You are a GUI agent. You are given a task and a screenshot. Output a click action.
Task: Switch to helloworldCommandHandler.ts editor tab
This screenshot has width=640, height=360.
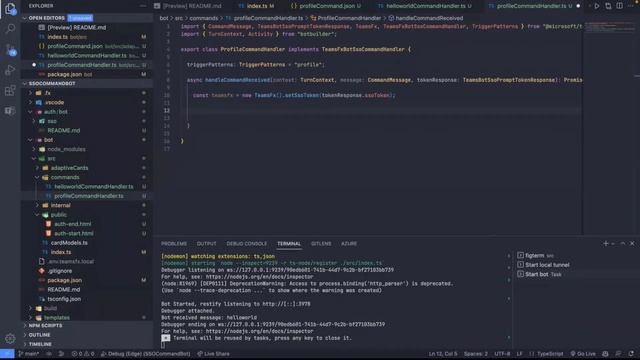click(424, 6)
